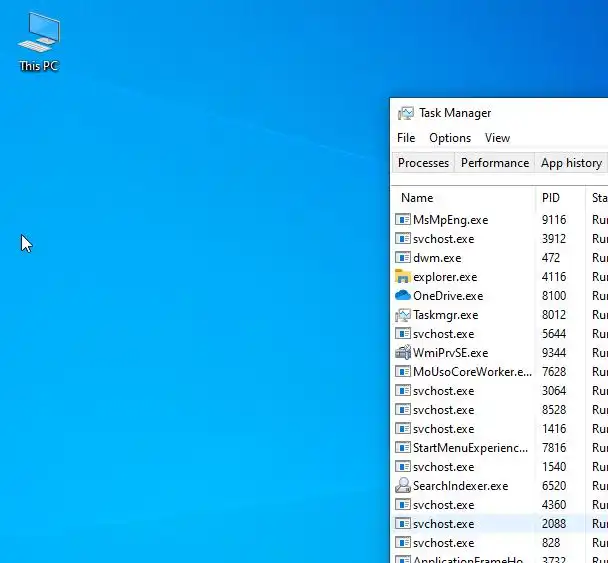Click PID value 8100
The image size is (608, 563).
554,296
